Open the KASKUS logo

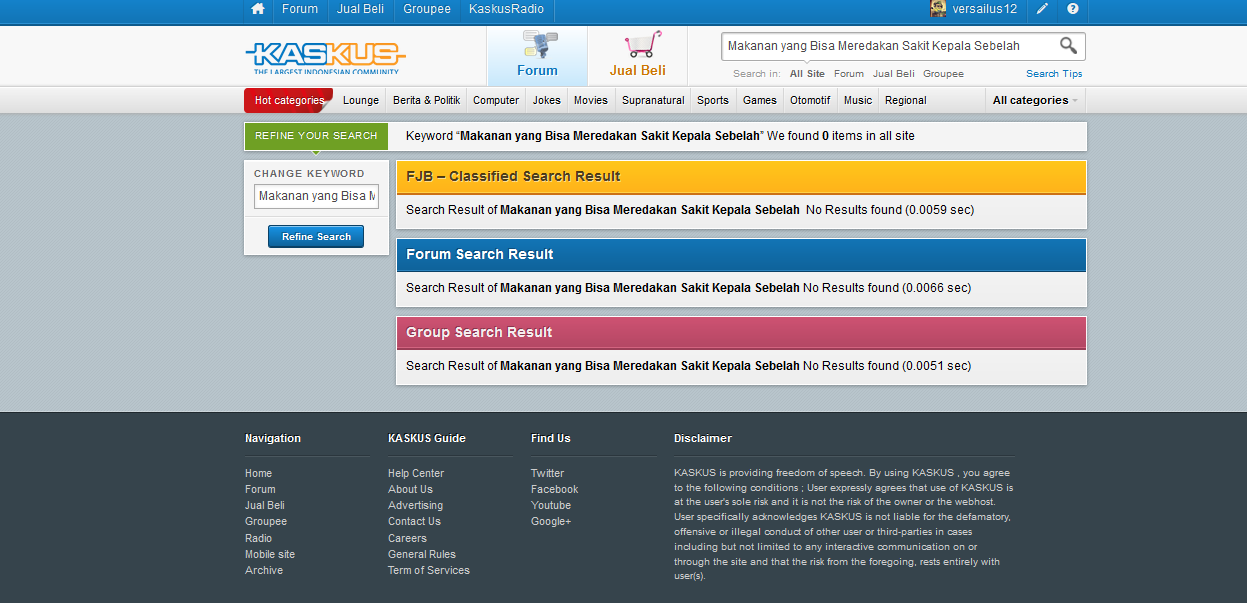pyautogui.click(x=325, y=56)
